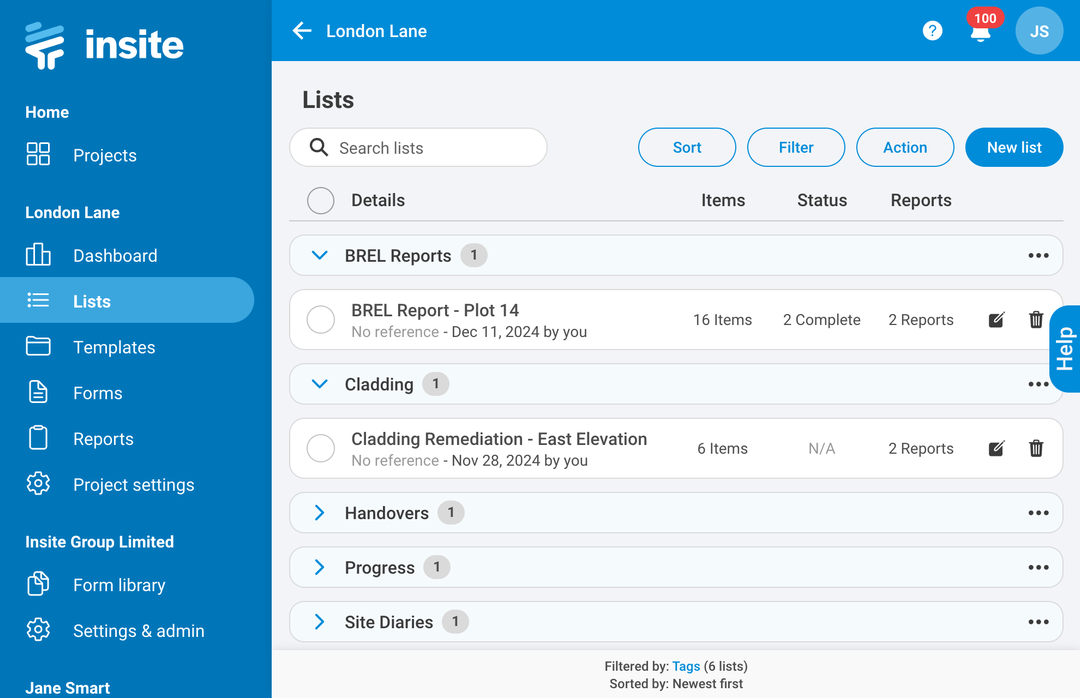This screenshot has width=1080, height=698.
Task: Click the Forms document icon
Action: [x=38, y=393]
